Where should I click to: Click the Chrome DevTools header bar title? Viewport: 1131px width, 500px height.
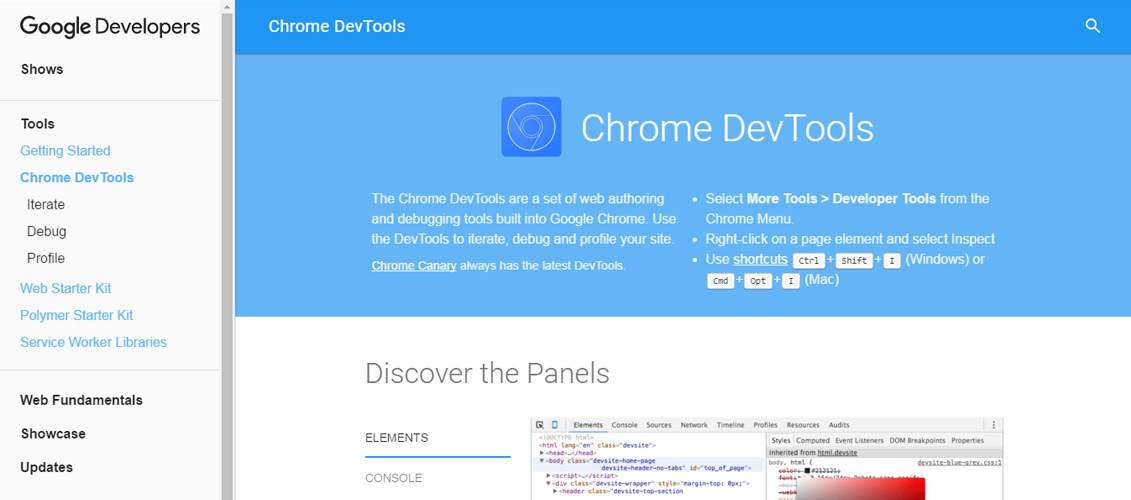coord(337,27)
